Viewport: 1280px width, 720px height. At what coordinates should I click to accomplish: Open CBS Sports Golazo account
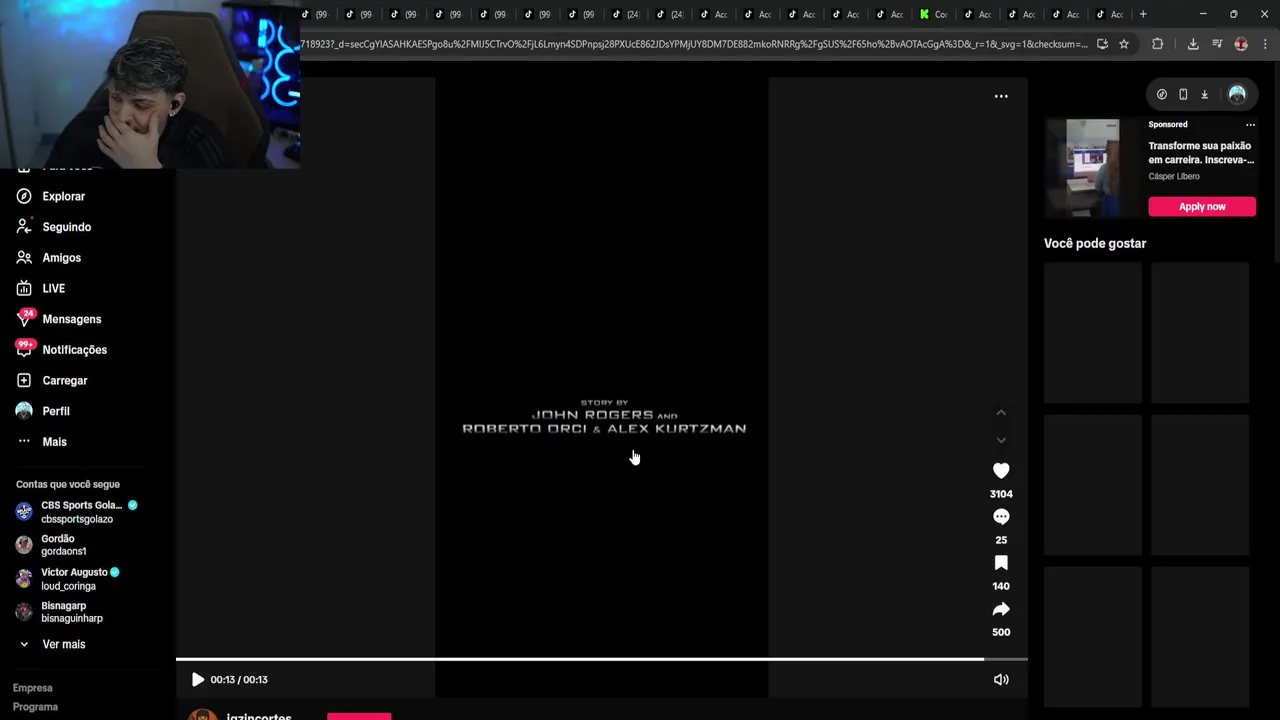[x=77, y=512]
